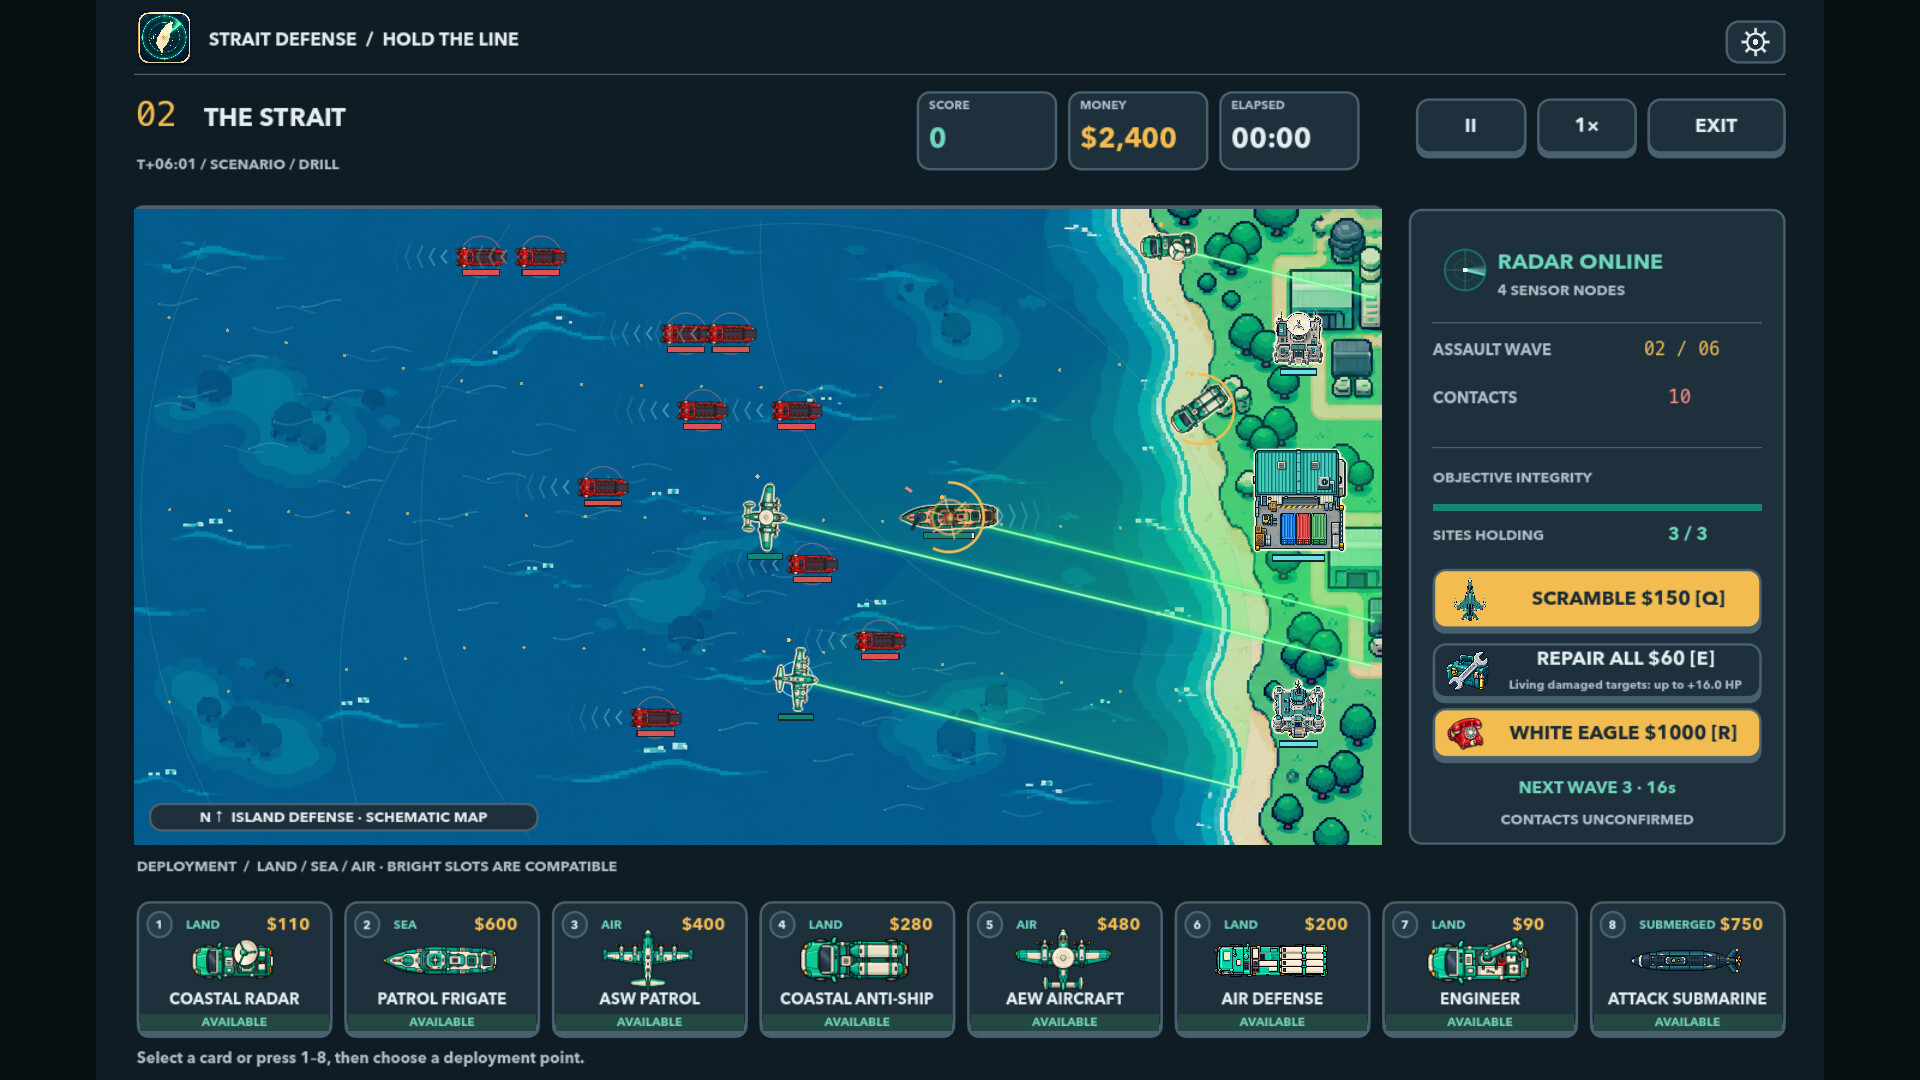Select the ASW Patrol aircraft card
The image size is (1920, 1080).
[x=650, y=969]
